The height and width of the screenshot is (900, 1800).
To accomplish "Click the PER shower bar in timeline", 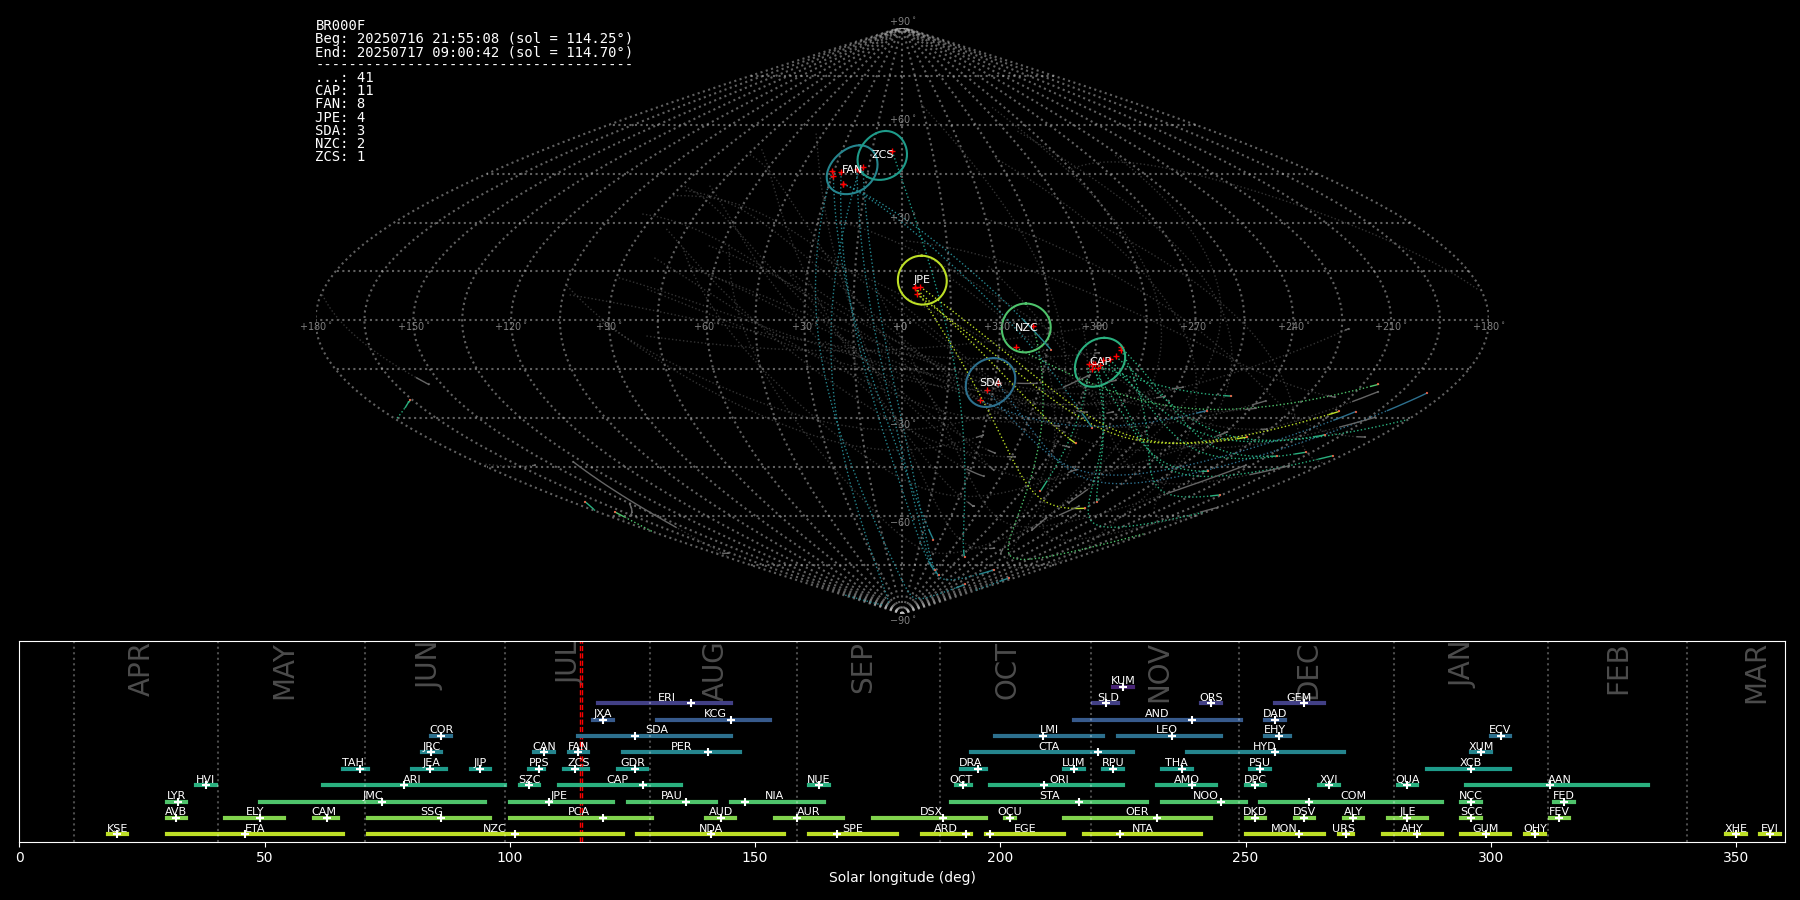I will click(681, 752).
